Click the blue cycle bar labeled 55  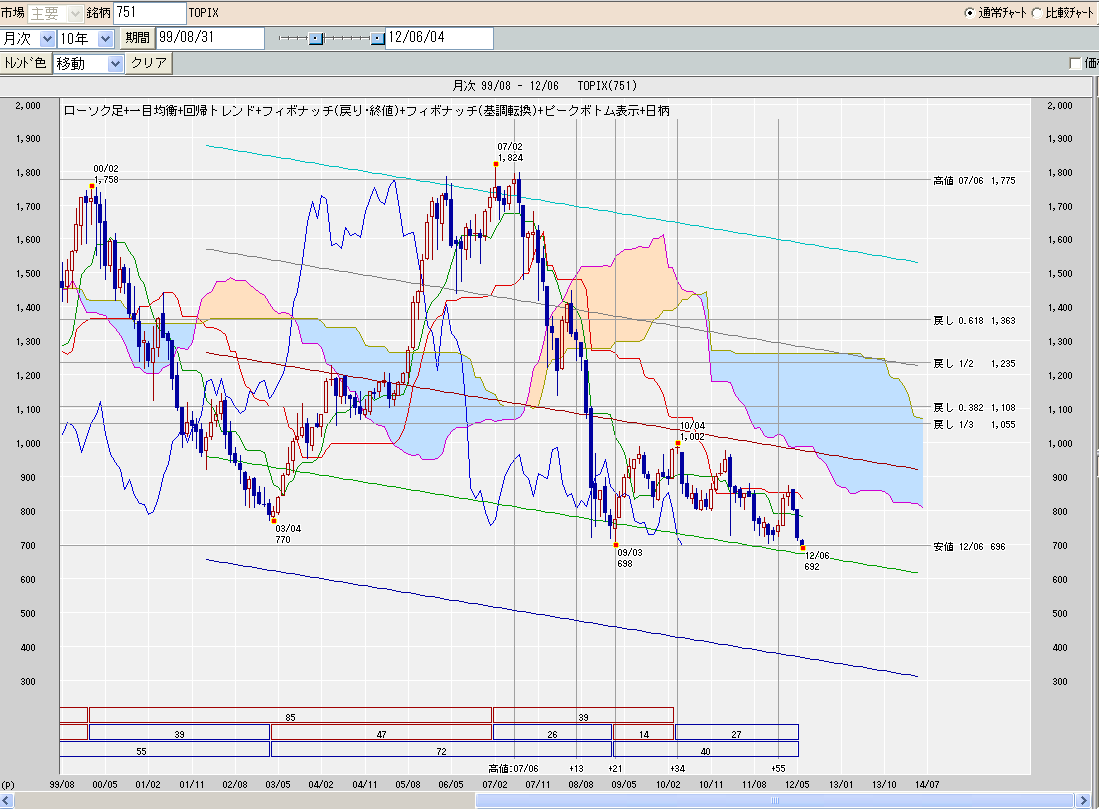coord(165,749)
